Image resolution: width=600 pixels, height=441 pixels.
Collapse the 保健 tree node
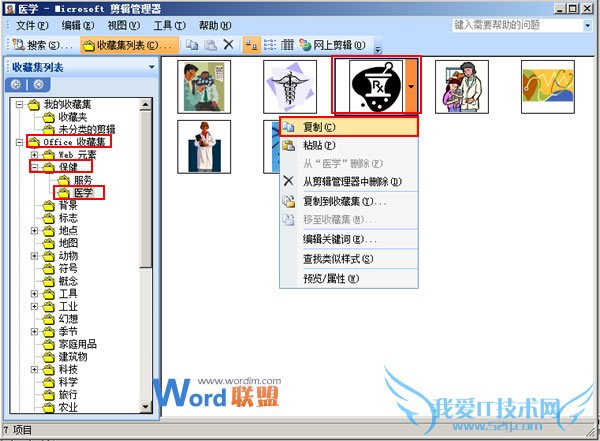pyautogui.click(x=34, y=167)
